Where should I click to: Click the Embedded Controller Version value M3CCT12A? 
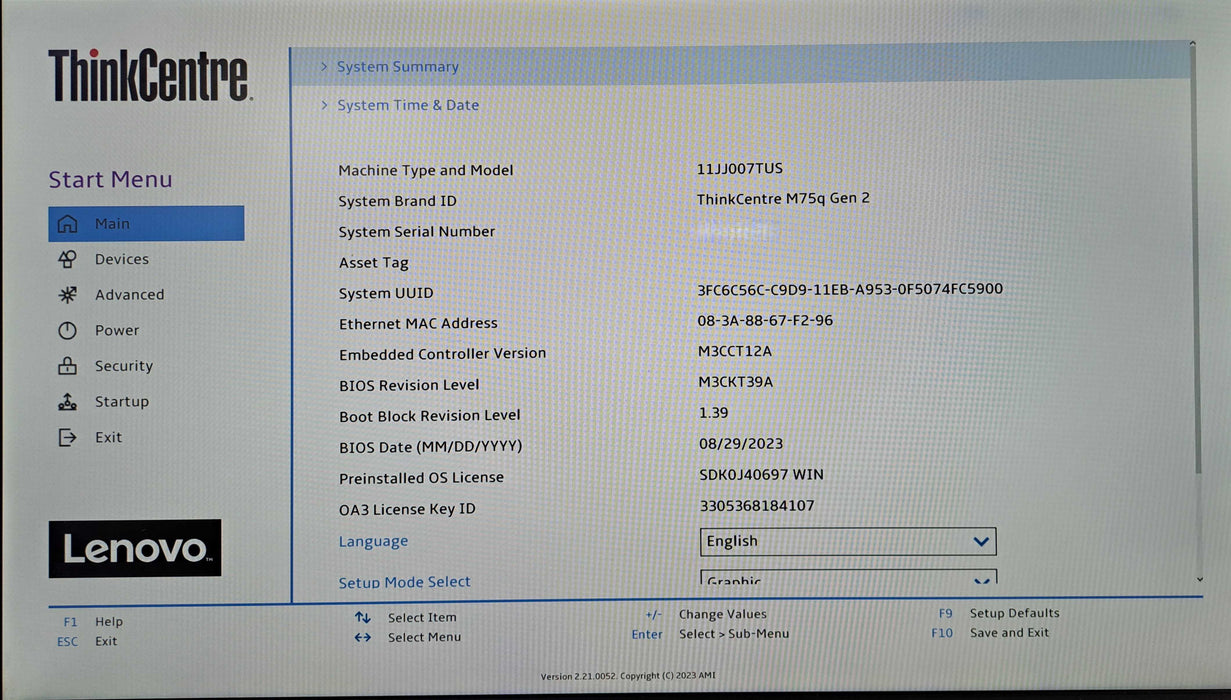tap(735, 351)
